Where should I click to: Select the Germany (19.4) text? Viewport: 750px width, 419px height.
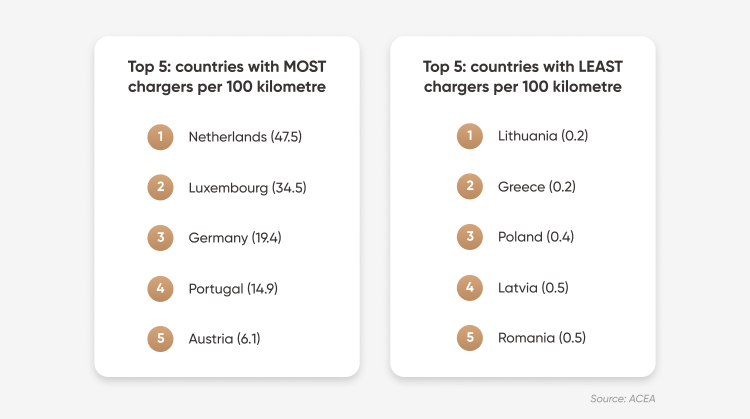[x=235, y=238]
